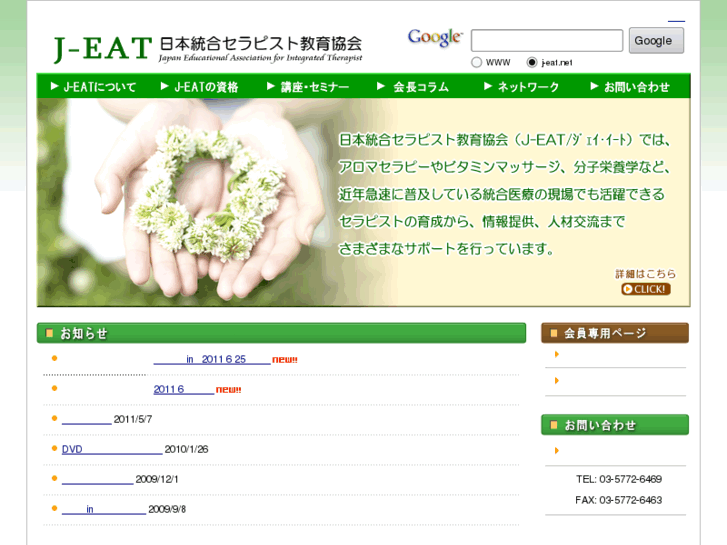The image size is (727, 545).
Task: Open the J-EATについて menu item
Action: click(93, 87)
